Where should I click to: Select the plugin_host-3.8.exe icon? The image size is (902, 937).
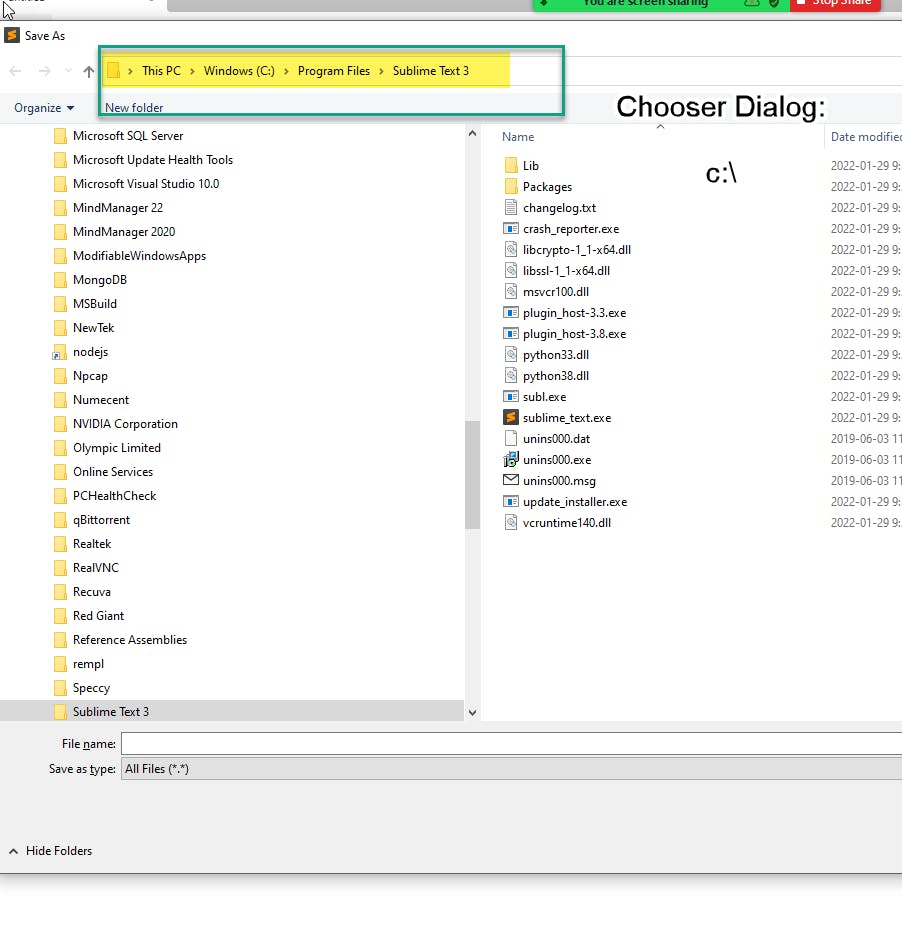(x=511, y=333)
